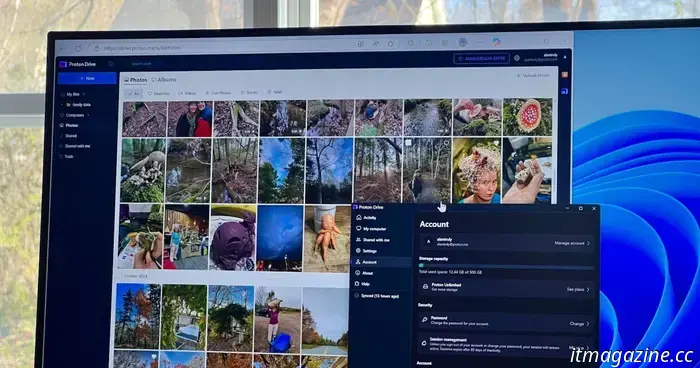Switch to the Photos tab
The height and width of the screenshot is (368, 700).
click(135, 80)
